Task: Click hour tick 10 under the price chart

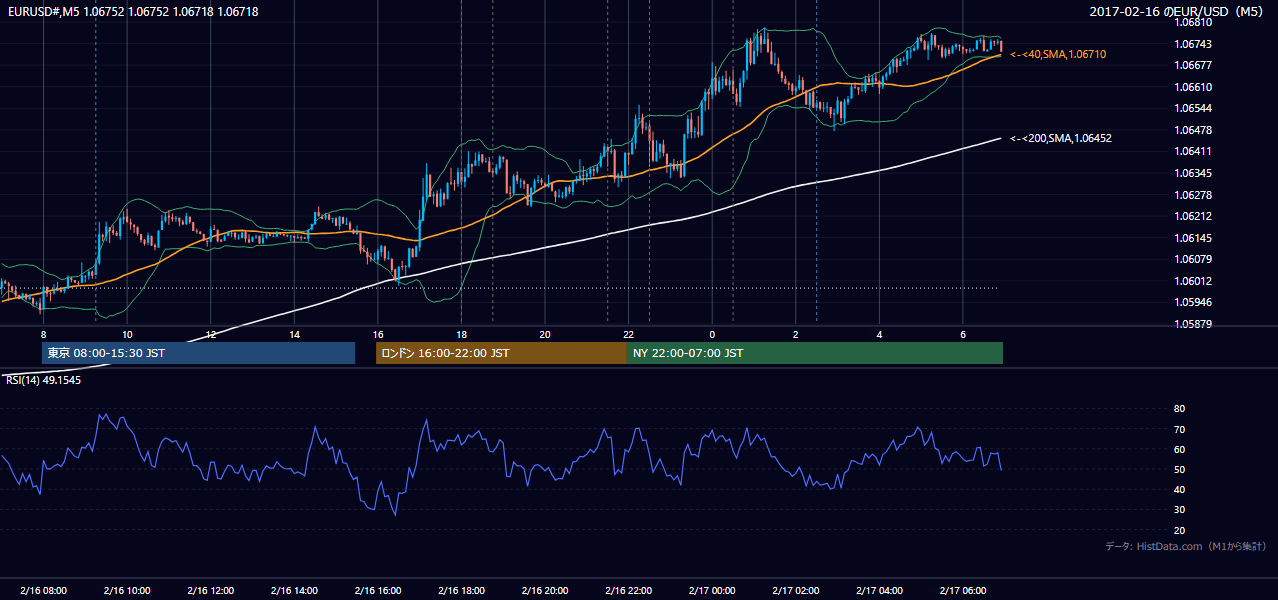Action: click(x=127, y=334)
